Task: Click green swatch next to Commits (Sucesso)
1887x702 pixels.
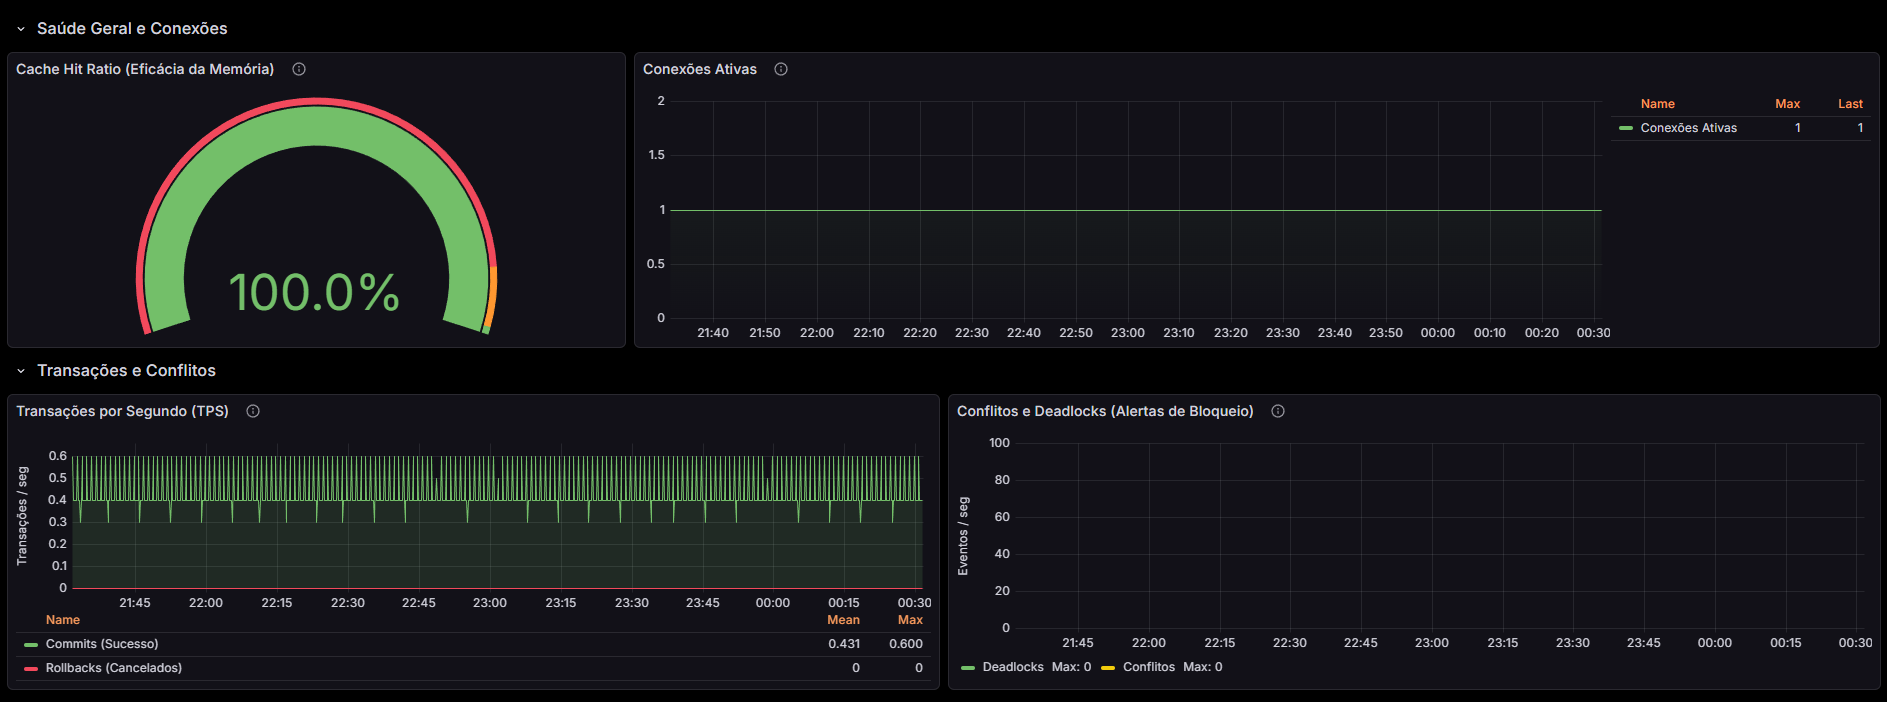Action: point(31,644)
